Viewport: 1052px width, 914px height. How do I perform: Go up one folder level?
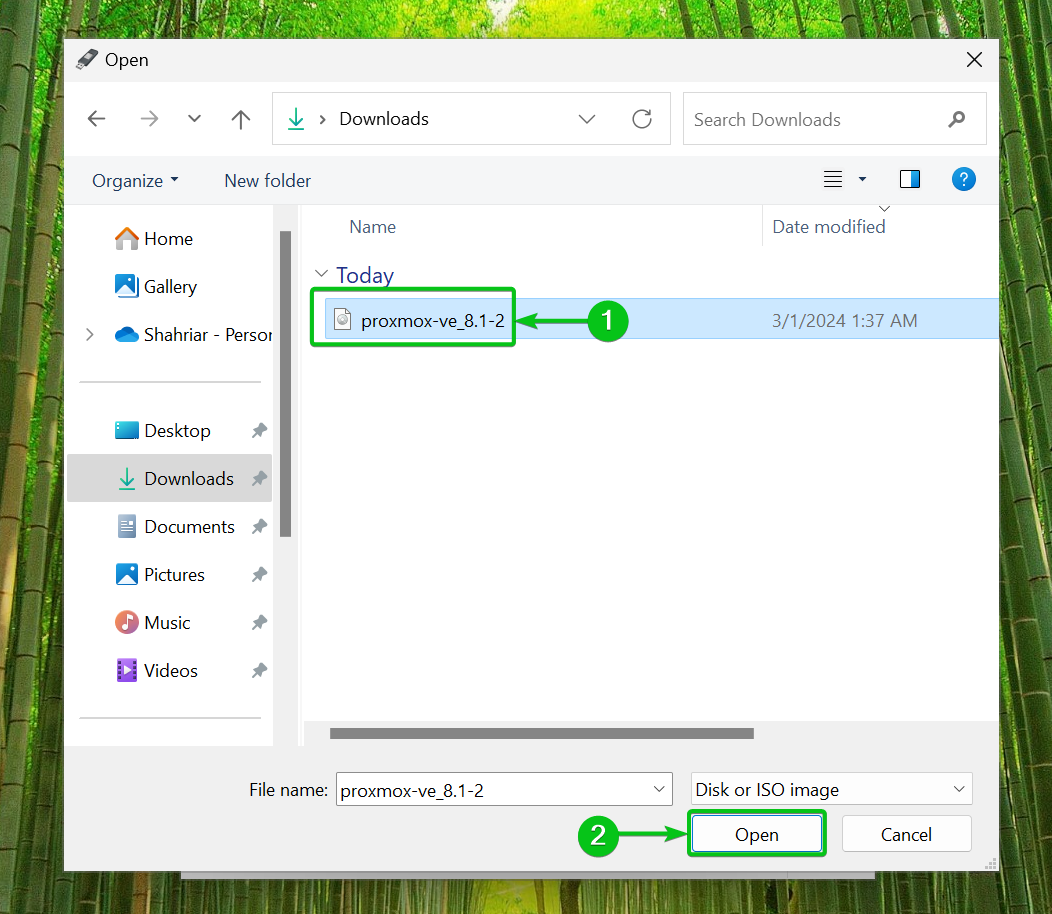coord(240,119)
